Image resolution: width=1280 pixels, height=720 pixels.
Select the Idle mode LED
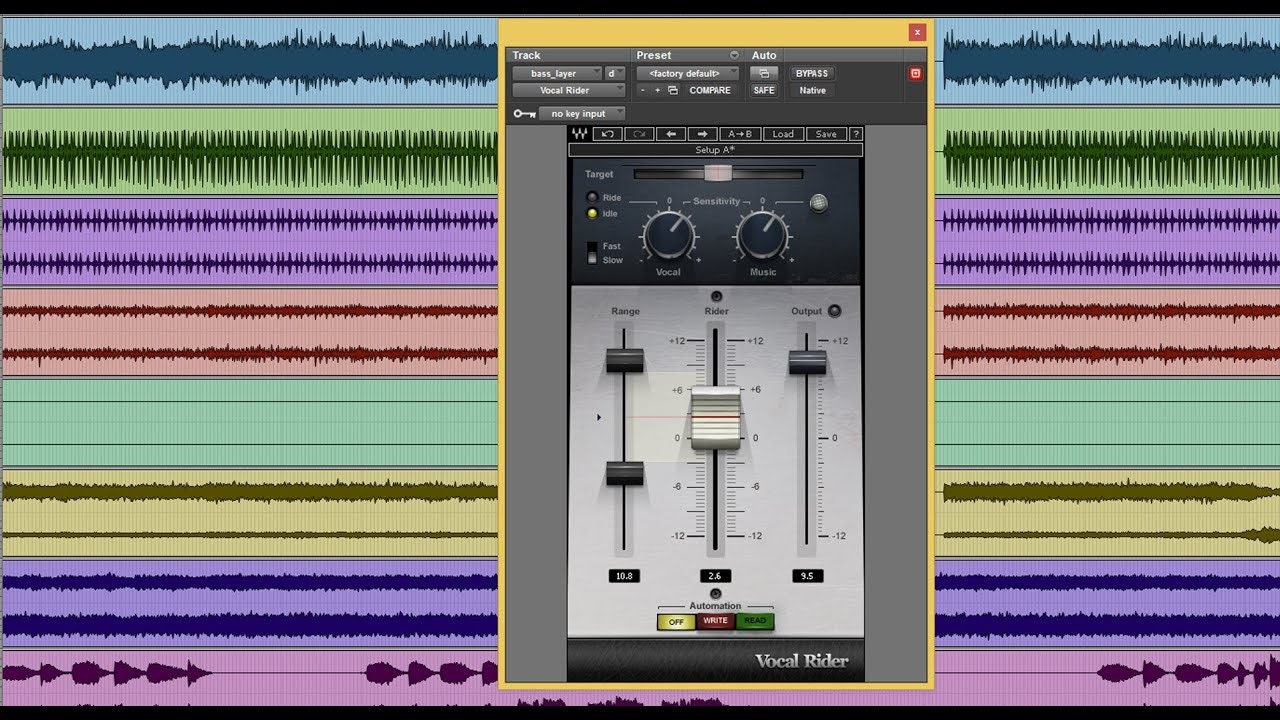[x=592, y=213]
